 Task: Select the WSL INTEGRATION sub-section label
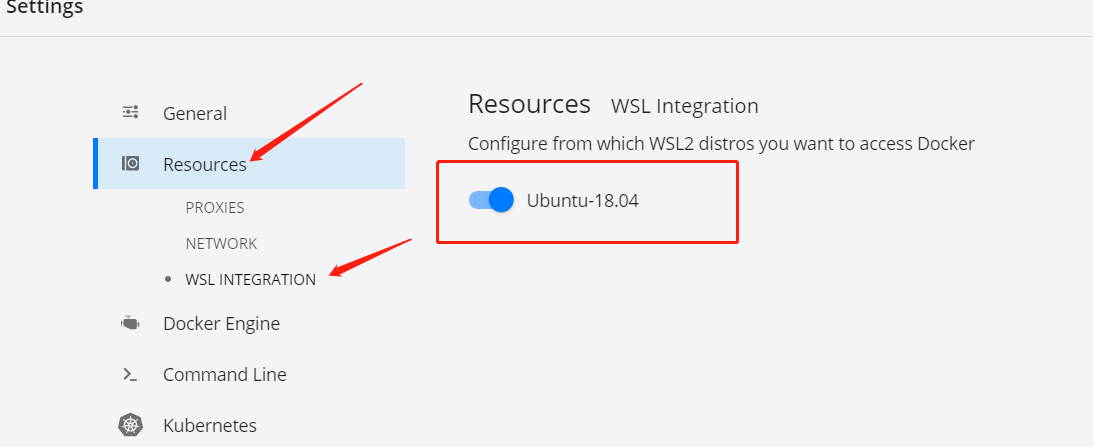pos(250,280)
